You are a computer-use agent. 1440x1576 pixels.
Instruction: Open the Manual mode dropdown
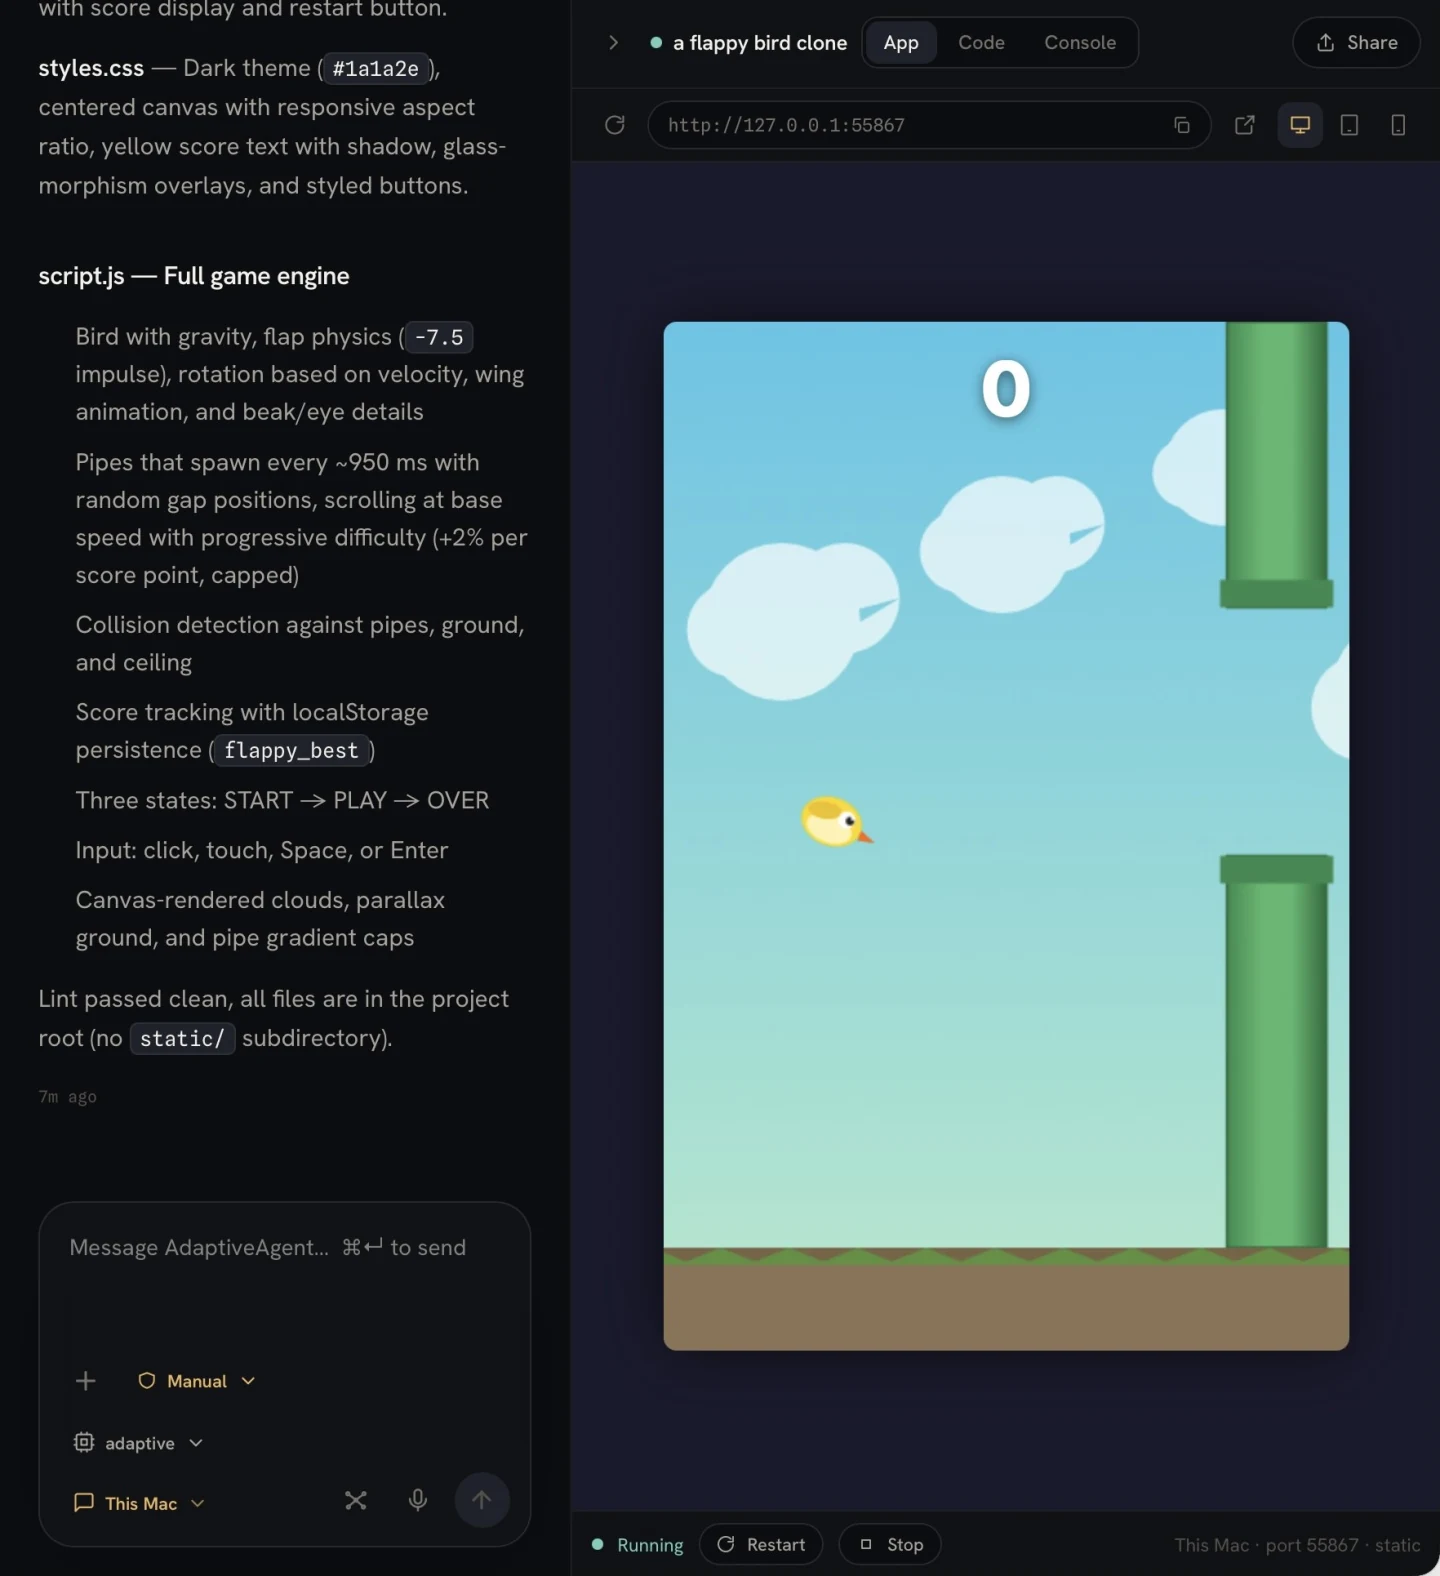[x=196, y=1381]
